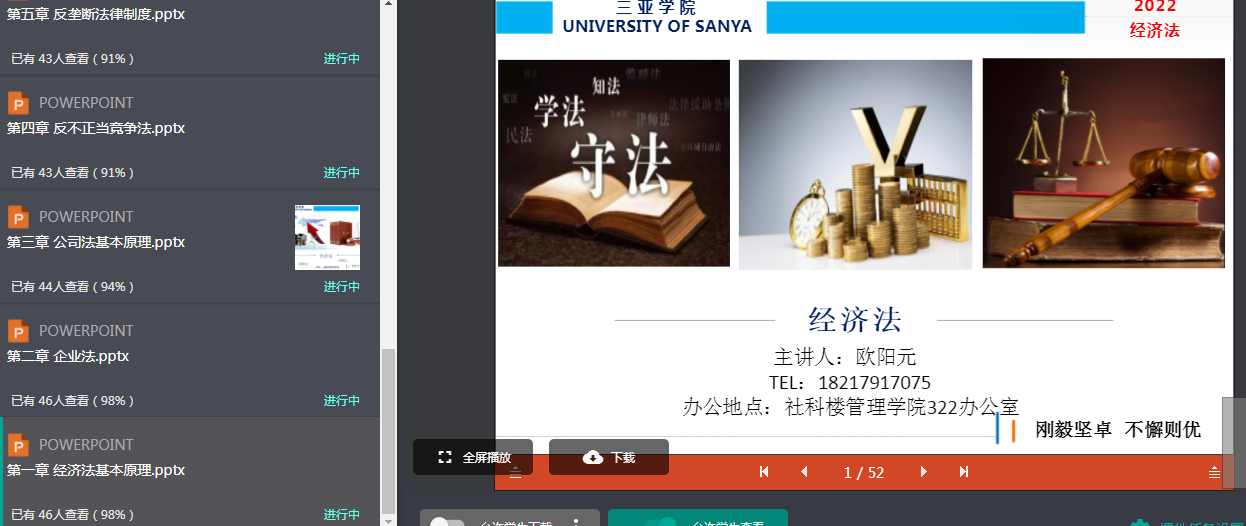Open 第四章 反不正当竞争法.pptx file

[x=96, y=128]
